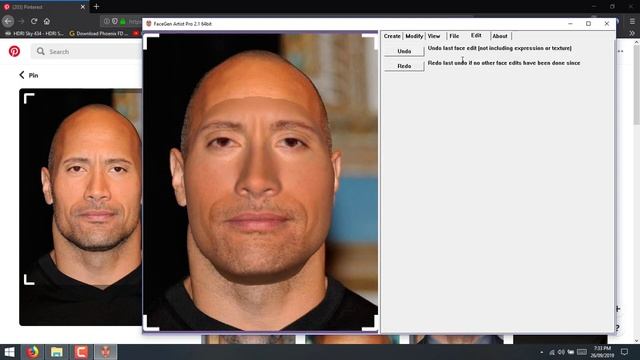Go back using the Pin arrow
This screenshot has height=360, width=640.
(x=22, y=75)
